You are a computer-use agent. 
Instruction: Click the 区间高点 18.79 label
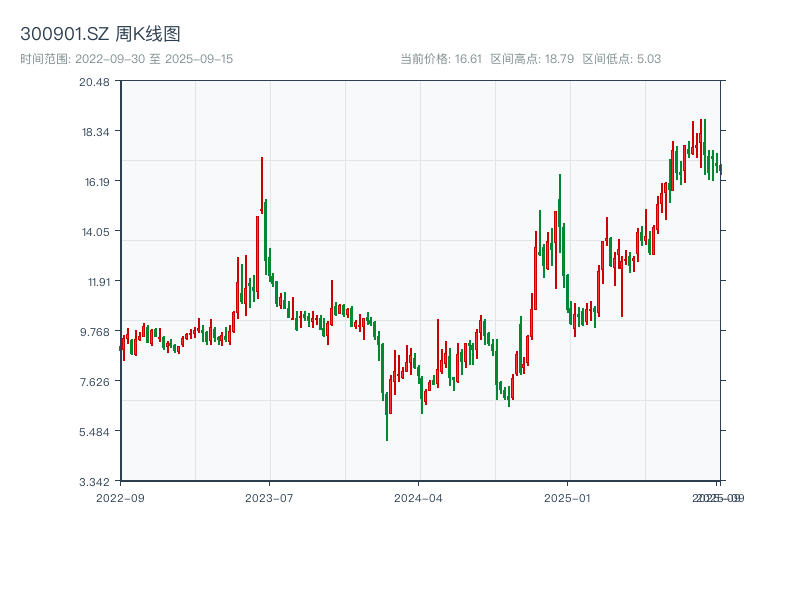(x=532, y=59)
